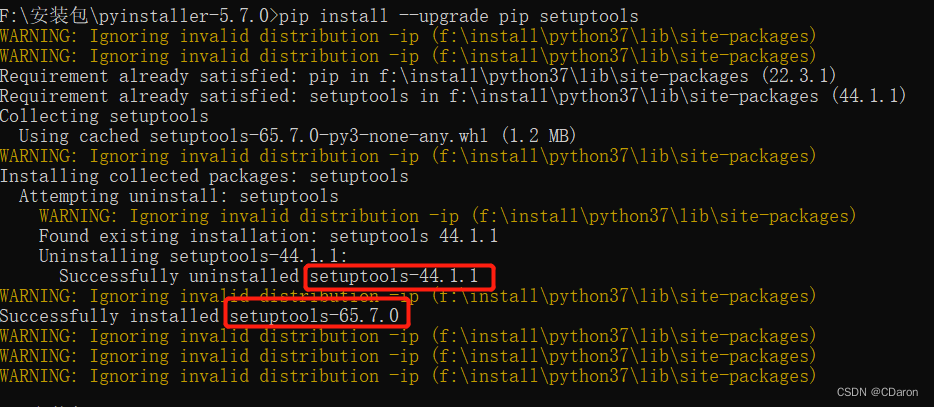Click the indented WARNING line under Attempting uninstall
This screenshot has width=934, height=407.
click(448, 216)
